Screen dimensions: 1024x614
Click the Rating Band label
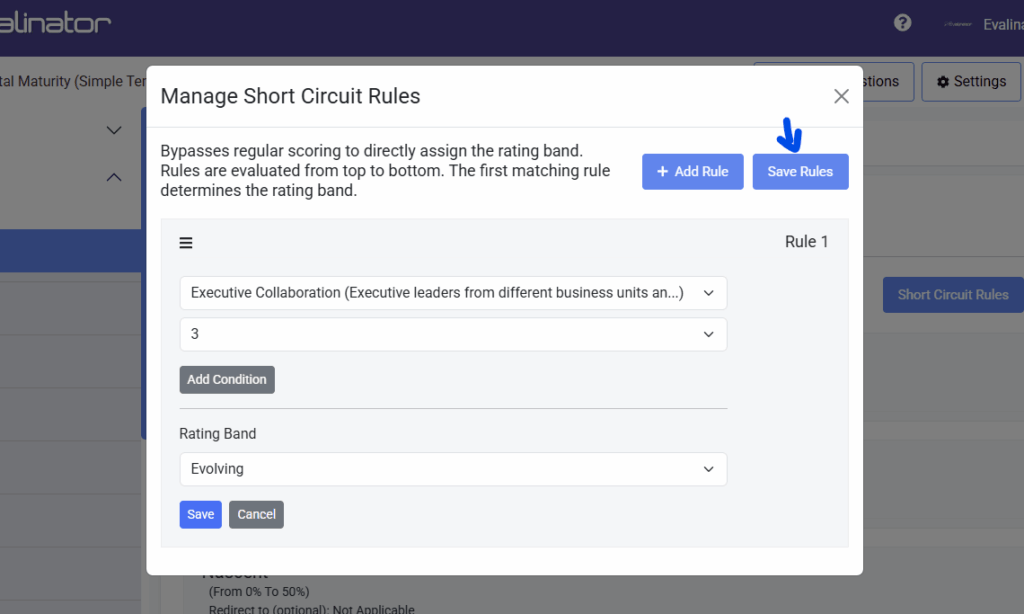[x=217, y=434]
